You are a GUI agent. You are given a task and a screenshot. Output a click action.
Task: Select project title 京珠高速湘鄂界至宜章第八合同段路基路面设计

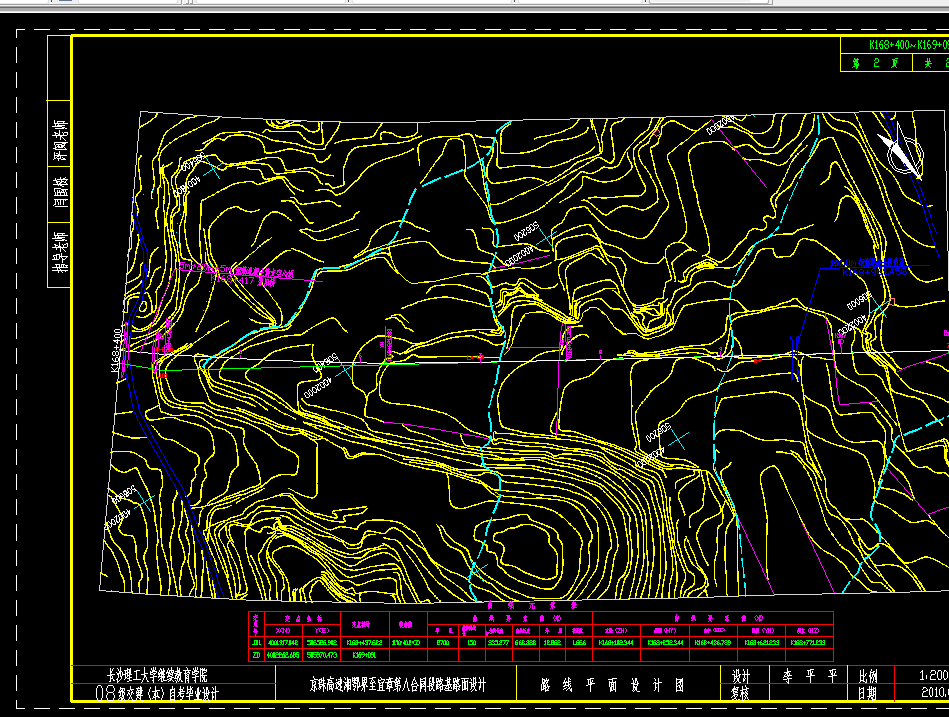tap(398, 685)
